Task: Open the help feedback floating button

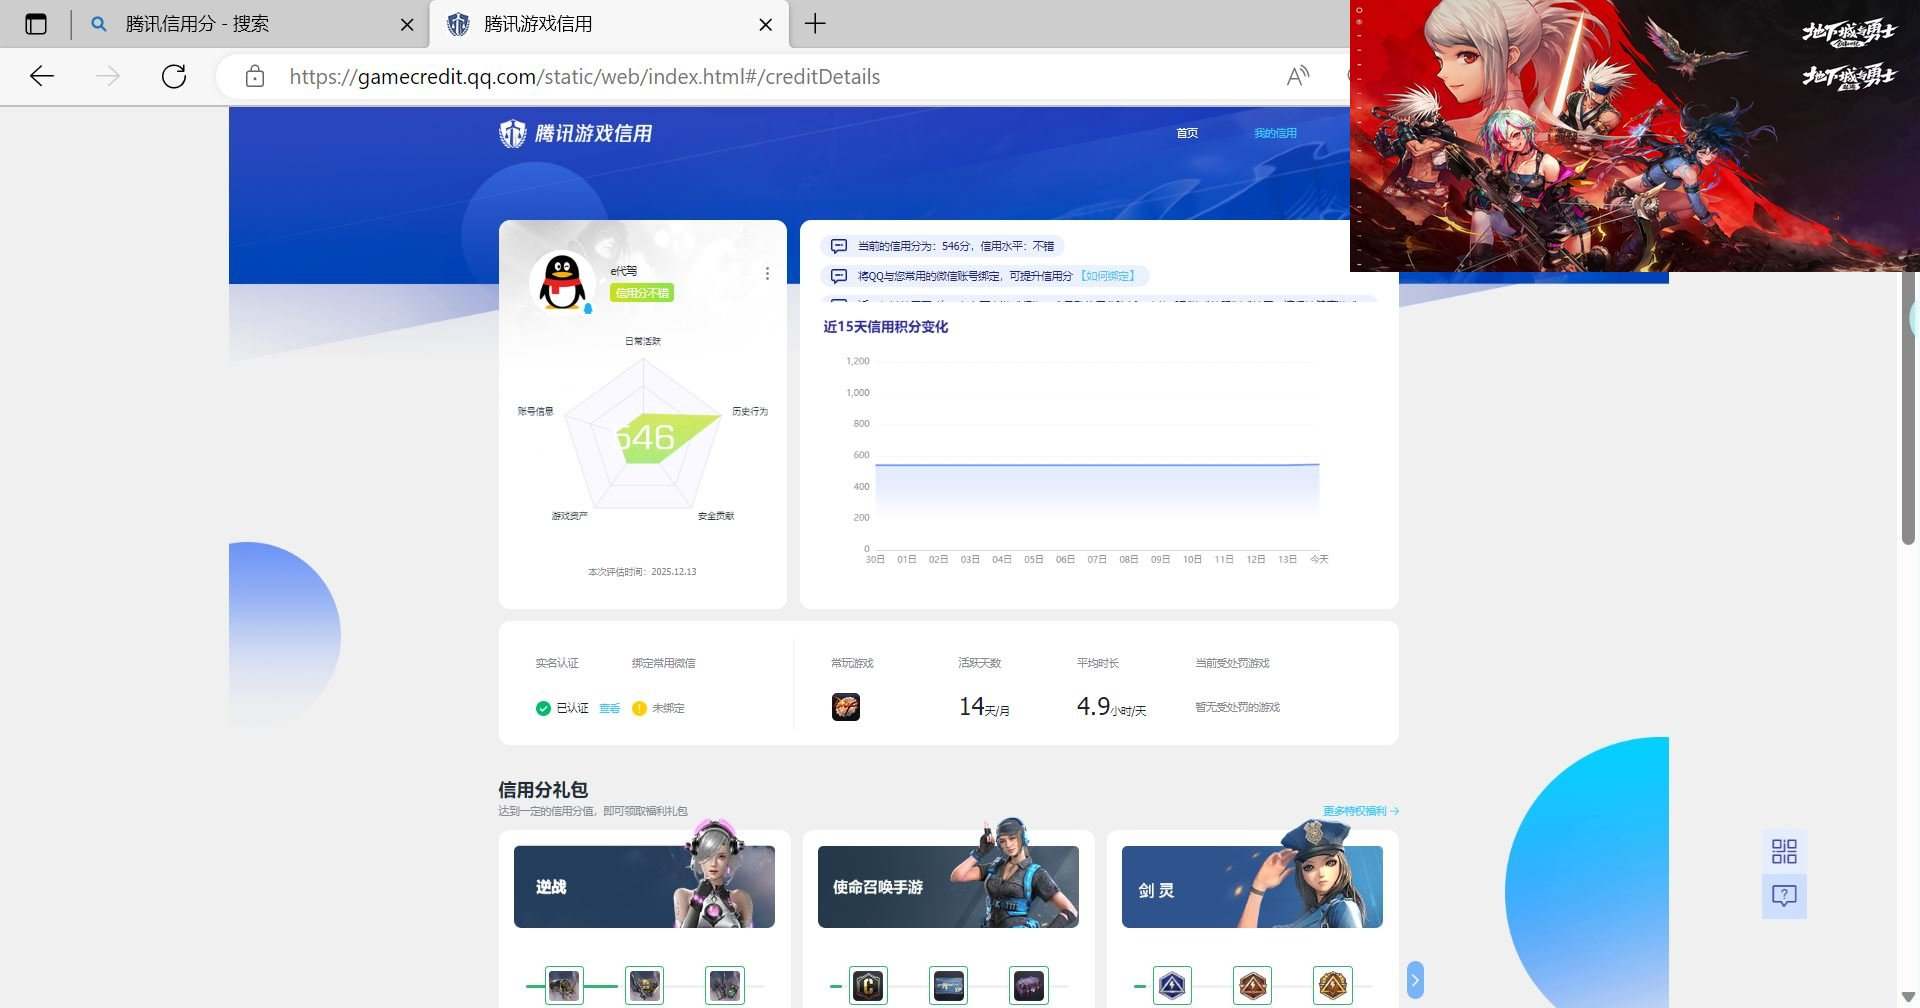Action: (1784, 895)
